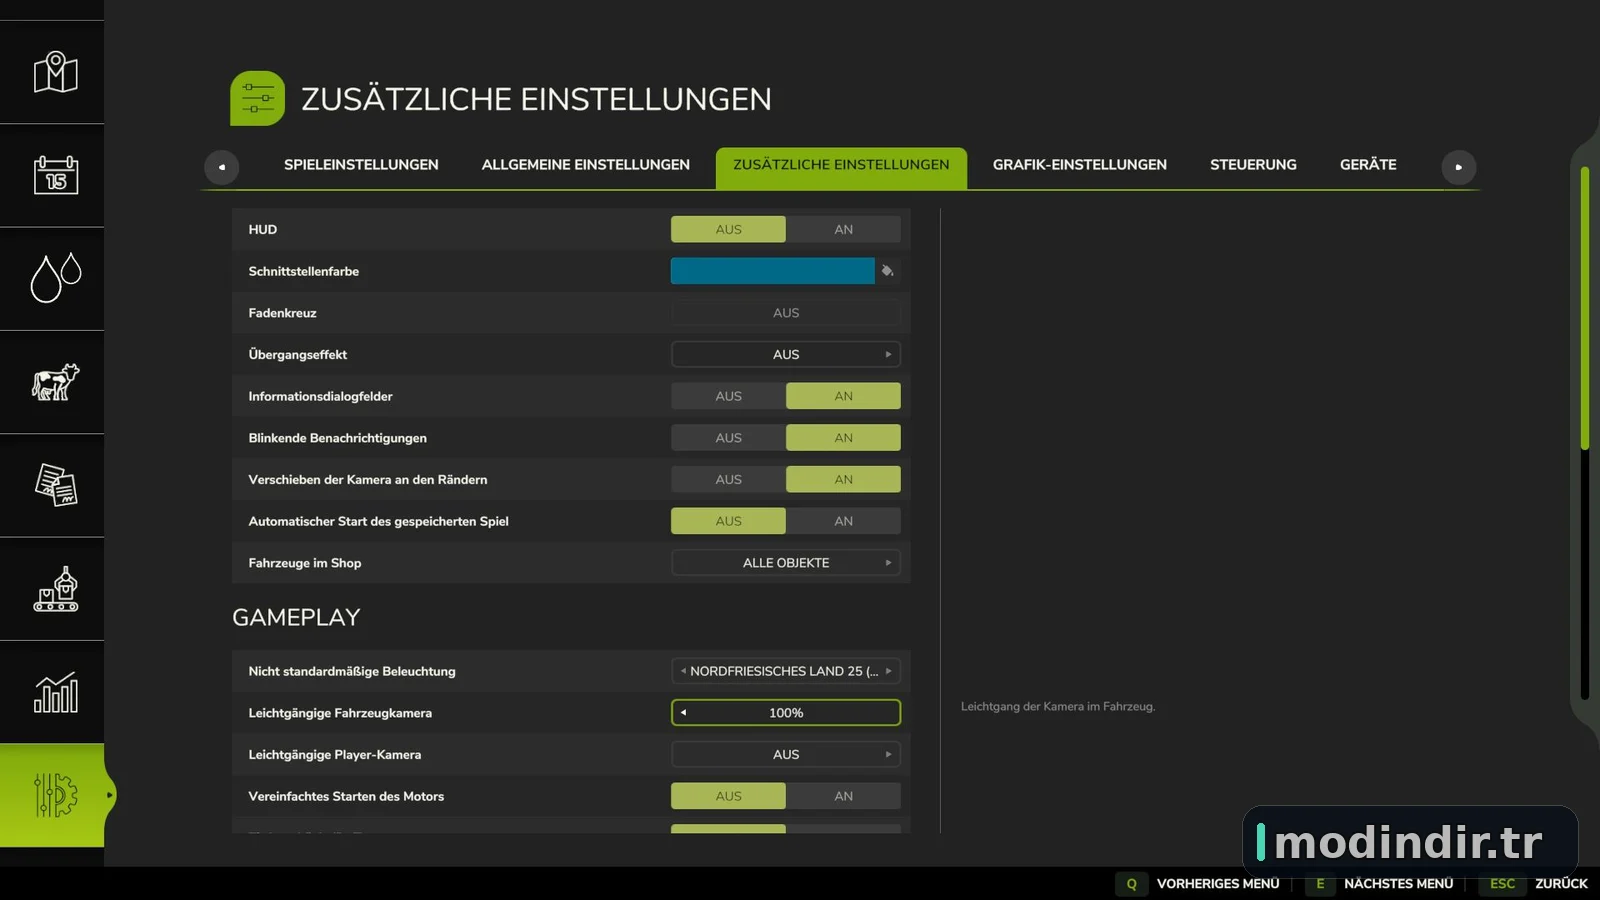Open the Steuerung tab
Screen dimensions: 1600x900
1253,165
